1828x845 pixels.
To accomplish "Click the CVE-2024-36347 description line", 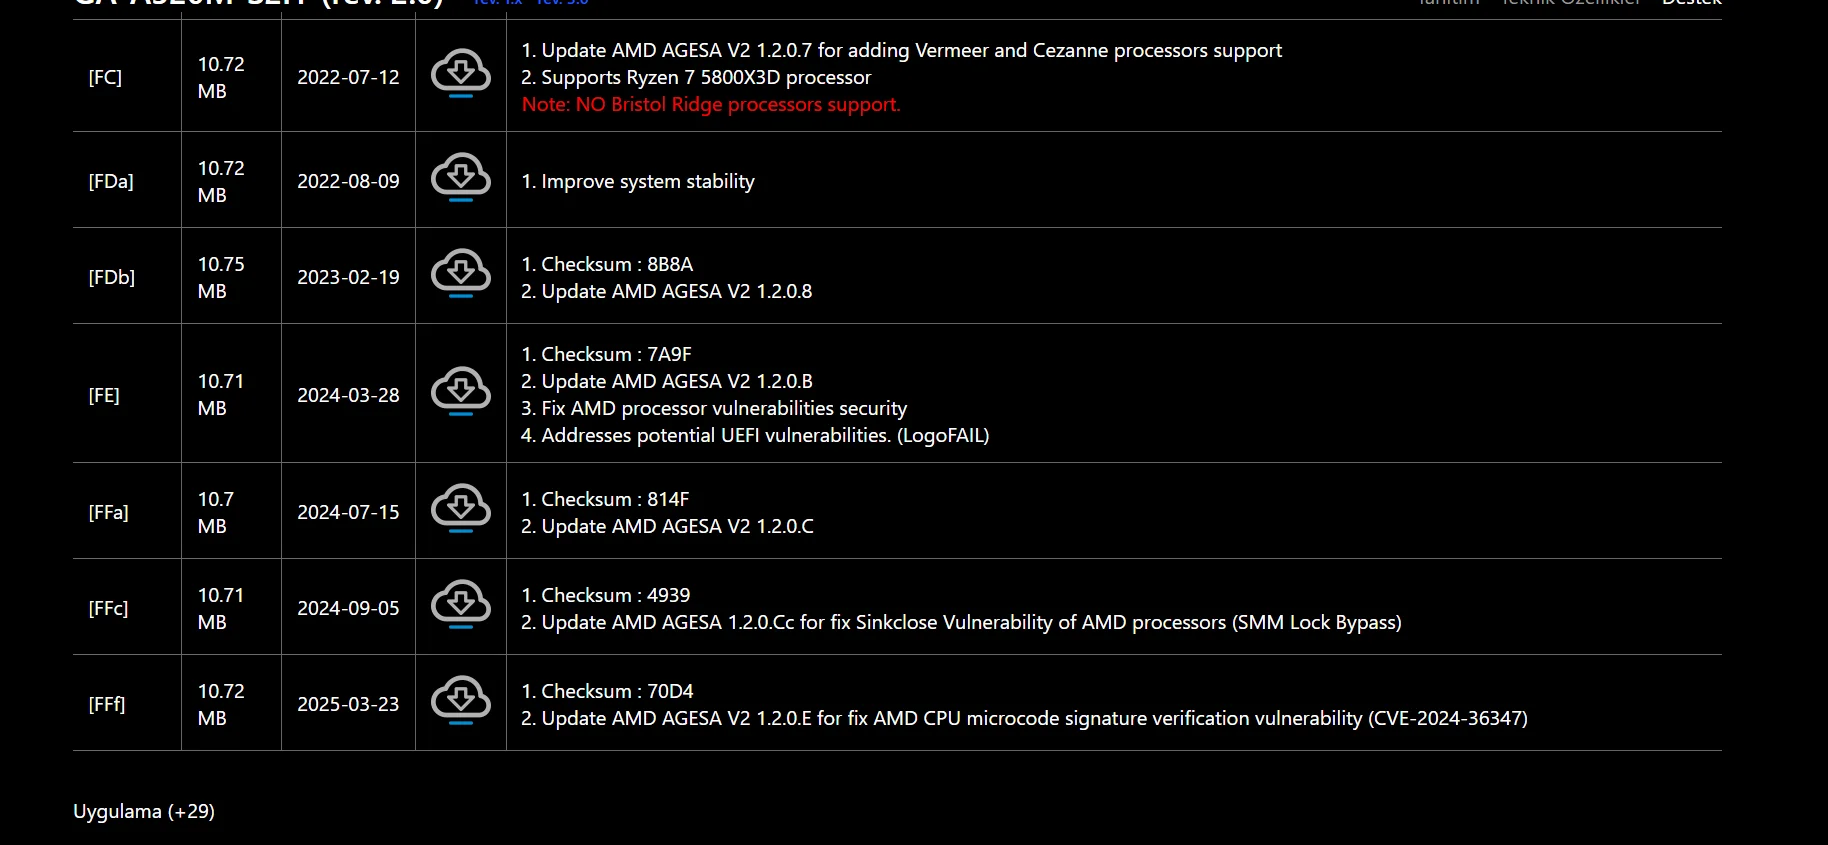I will pyautogui.click(x=1024, y=718).
